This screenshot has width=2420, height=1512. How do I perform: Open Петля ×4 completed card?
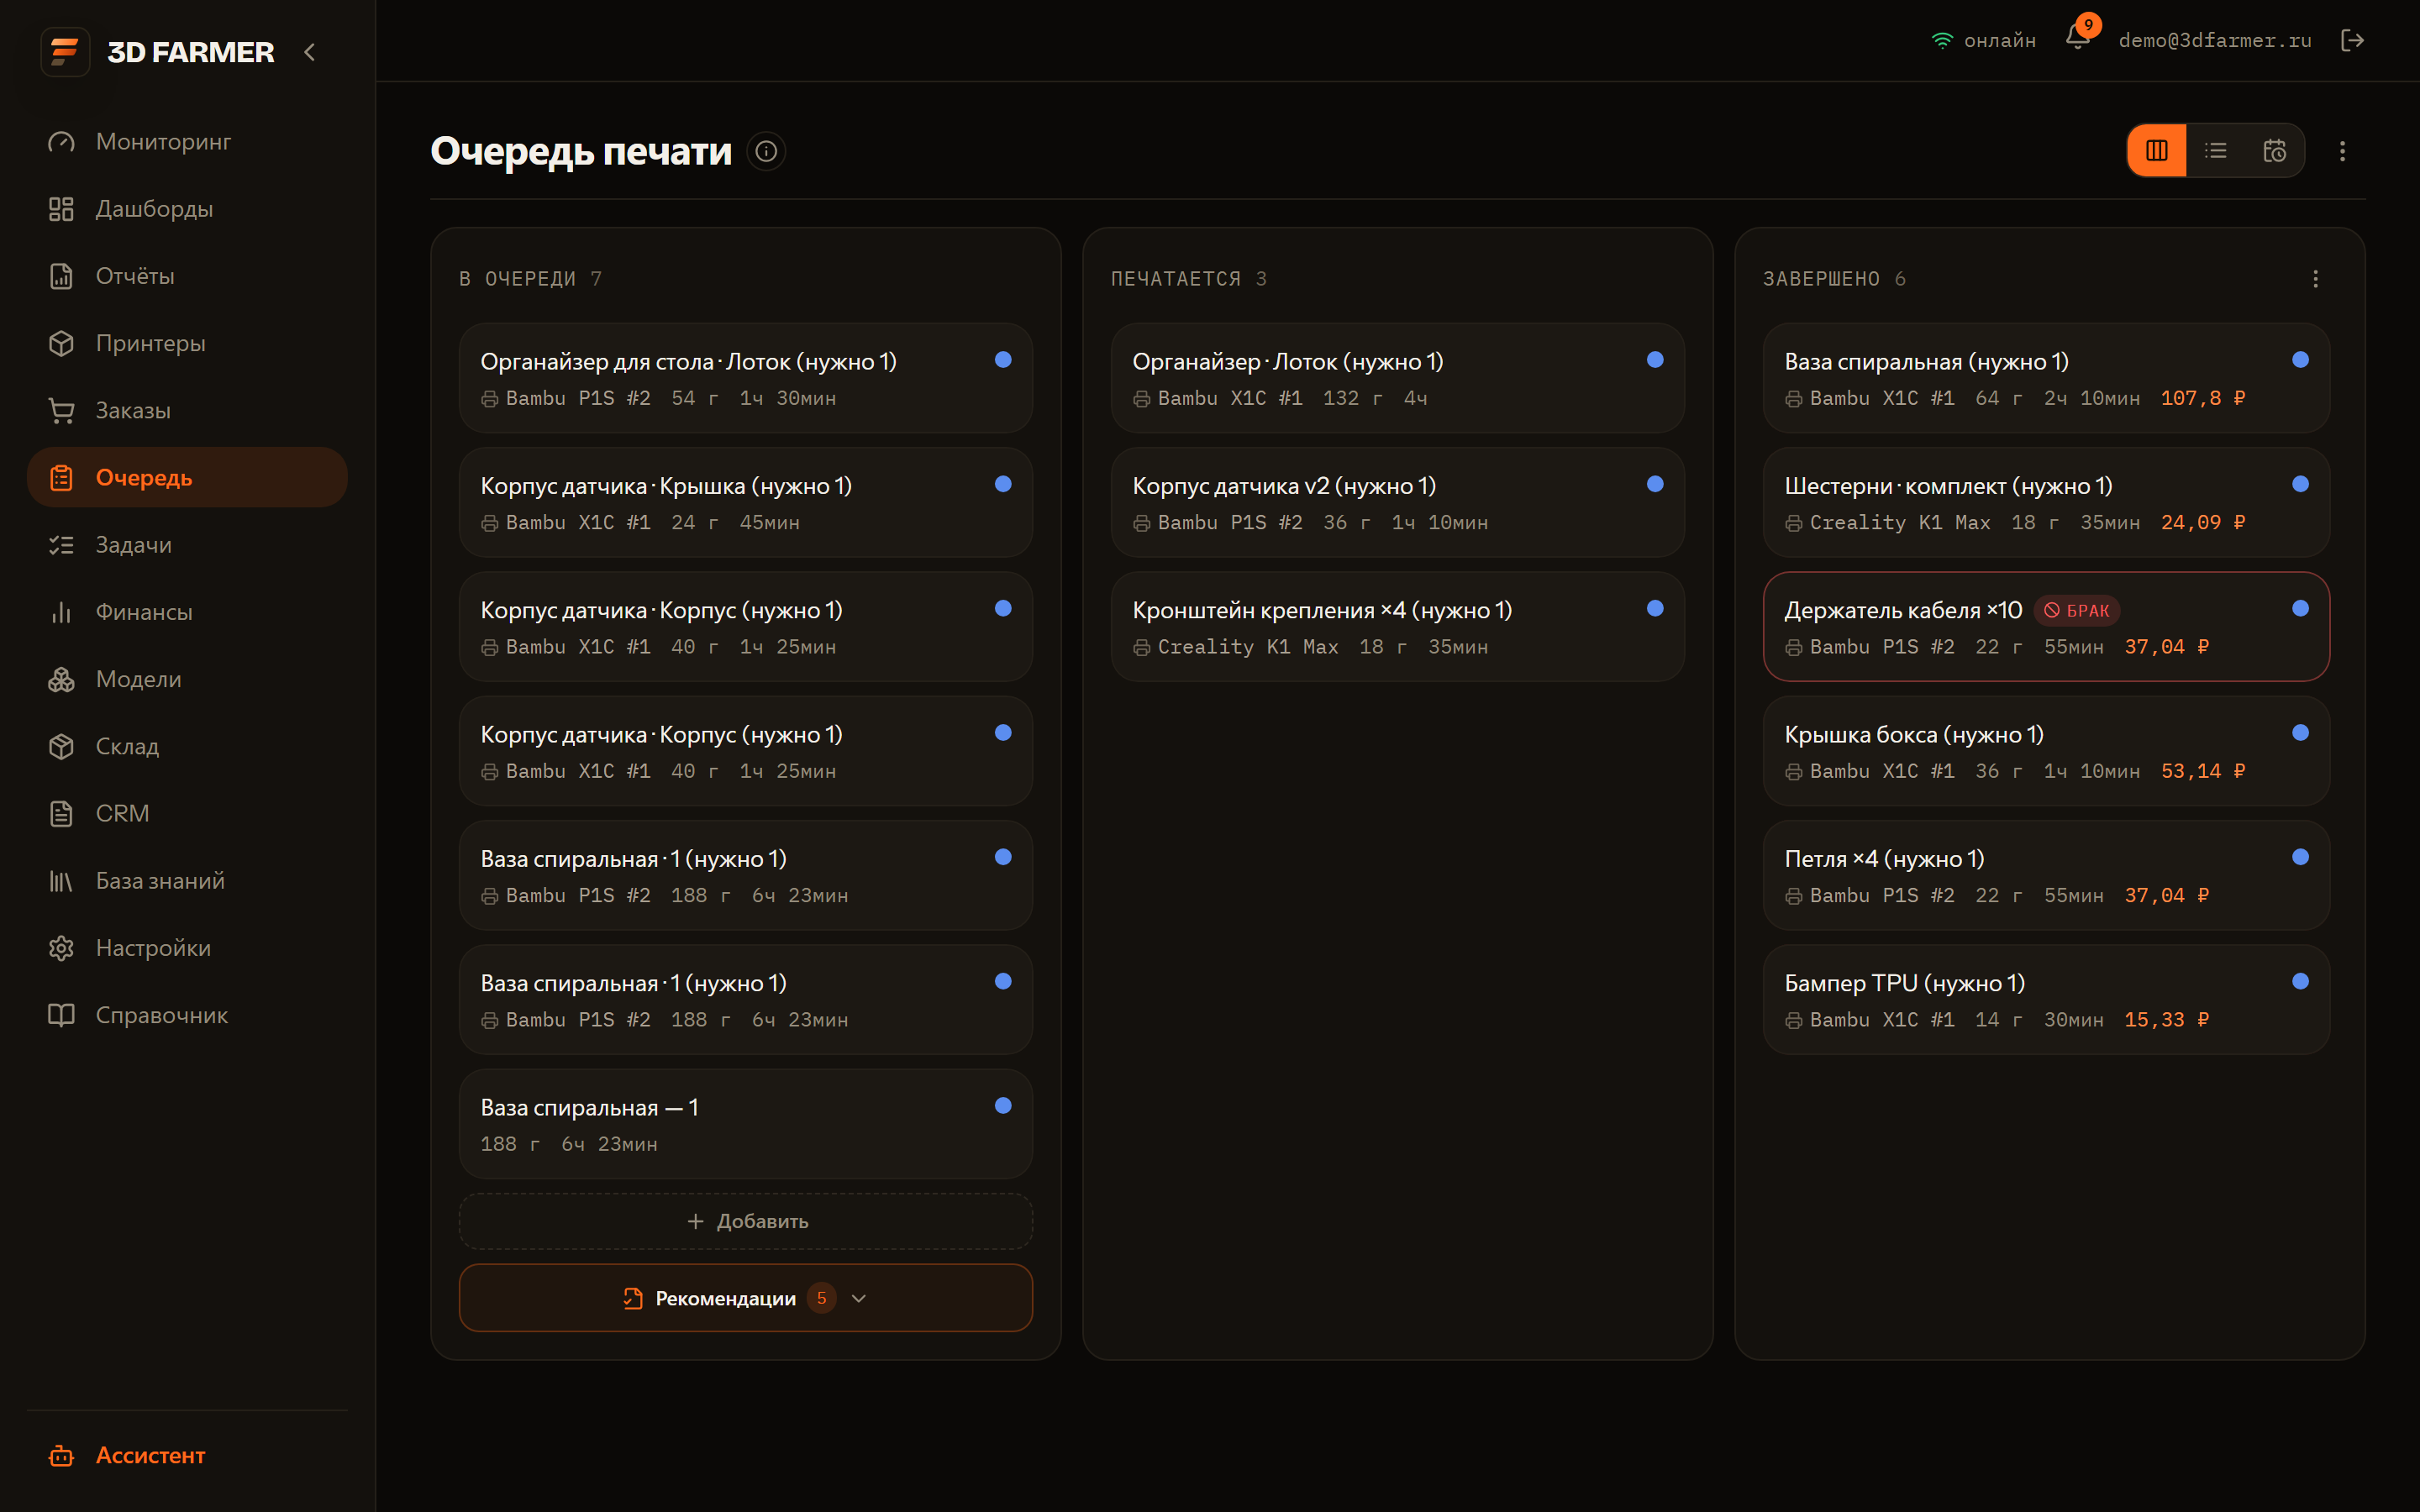point(2046,875)
